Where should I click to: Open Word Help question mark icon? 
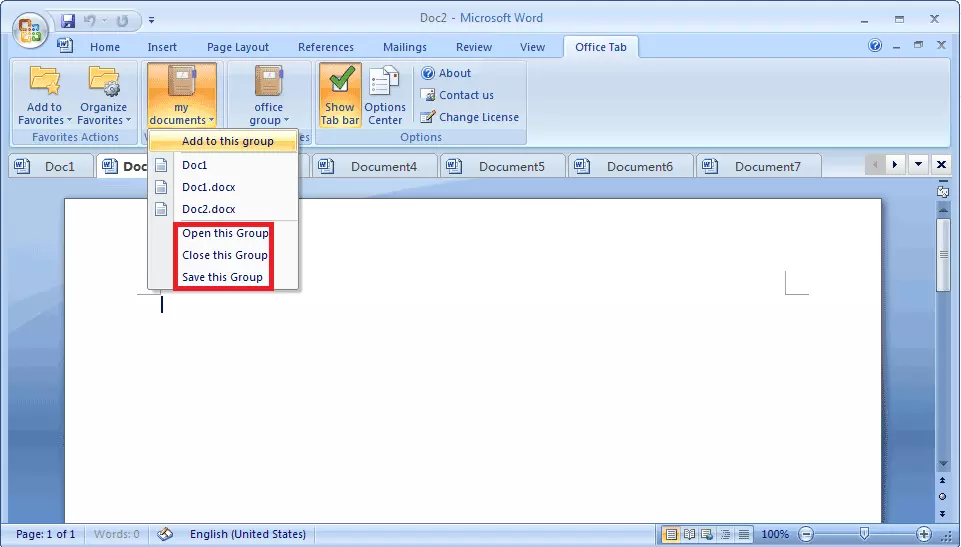(875, 45)
